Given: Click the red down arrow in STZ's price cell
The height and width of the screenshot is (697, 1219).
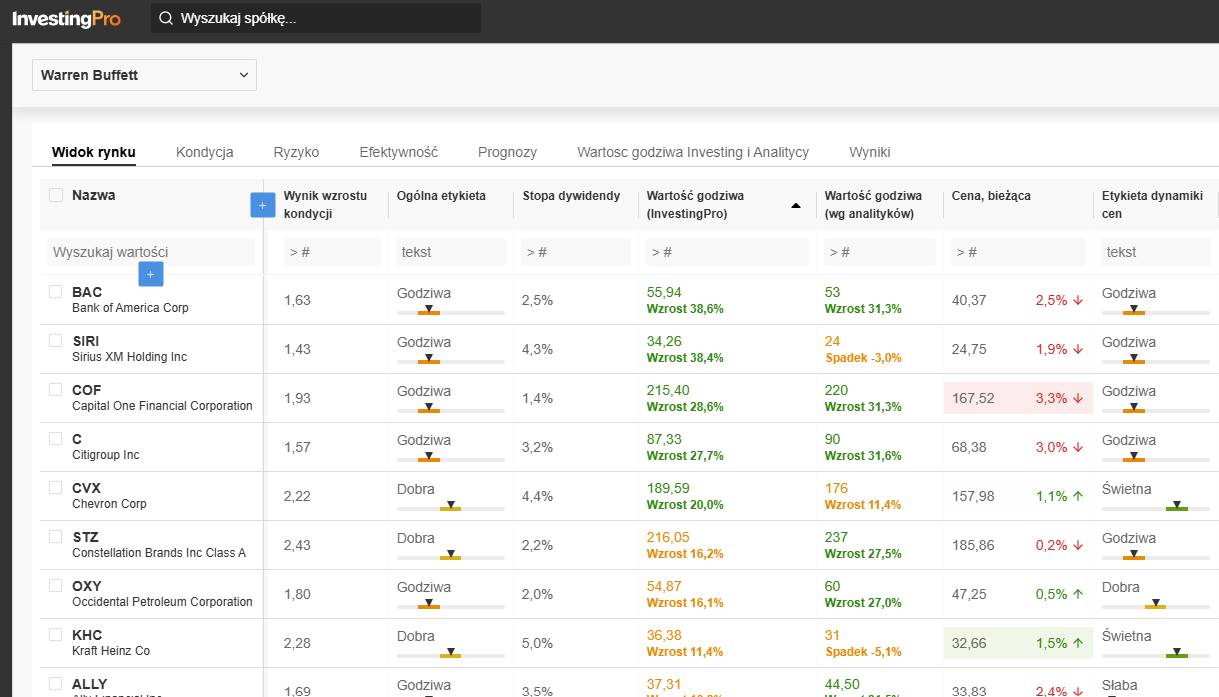Looking at the screenshot, I should point(1077,545).
